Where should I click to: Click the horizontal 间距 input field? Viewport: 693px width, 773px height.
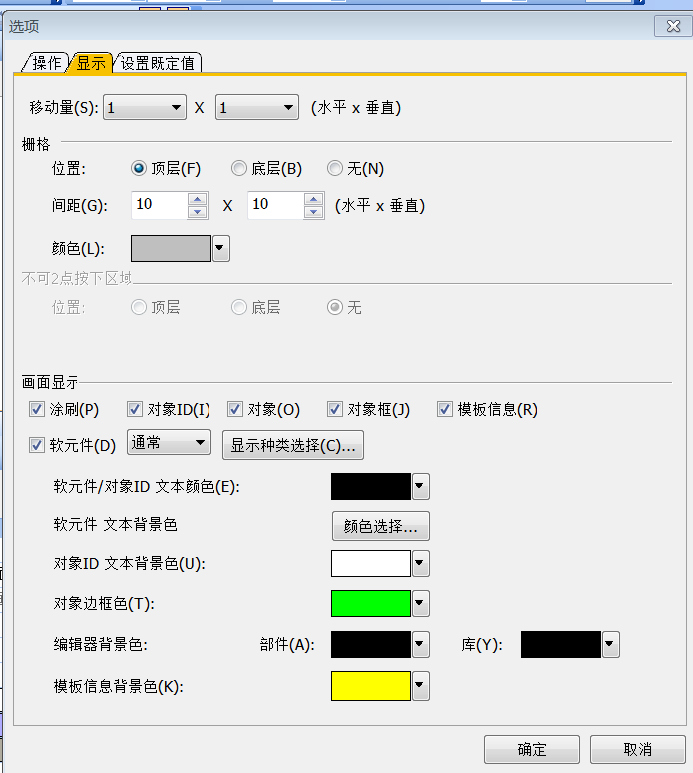158,205
